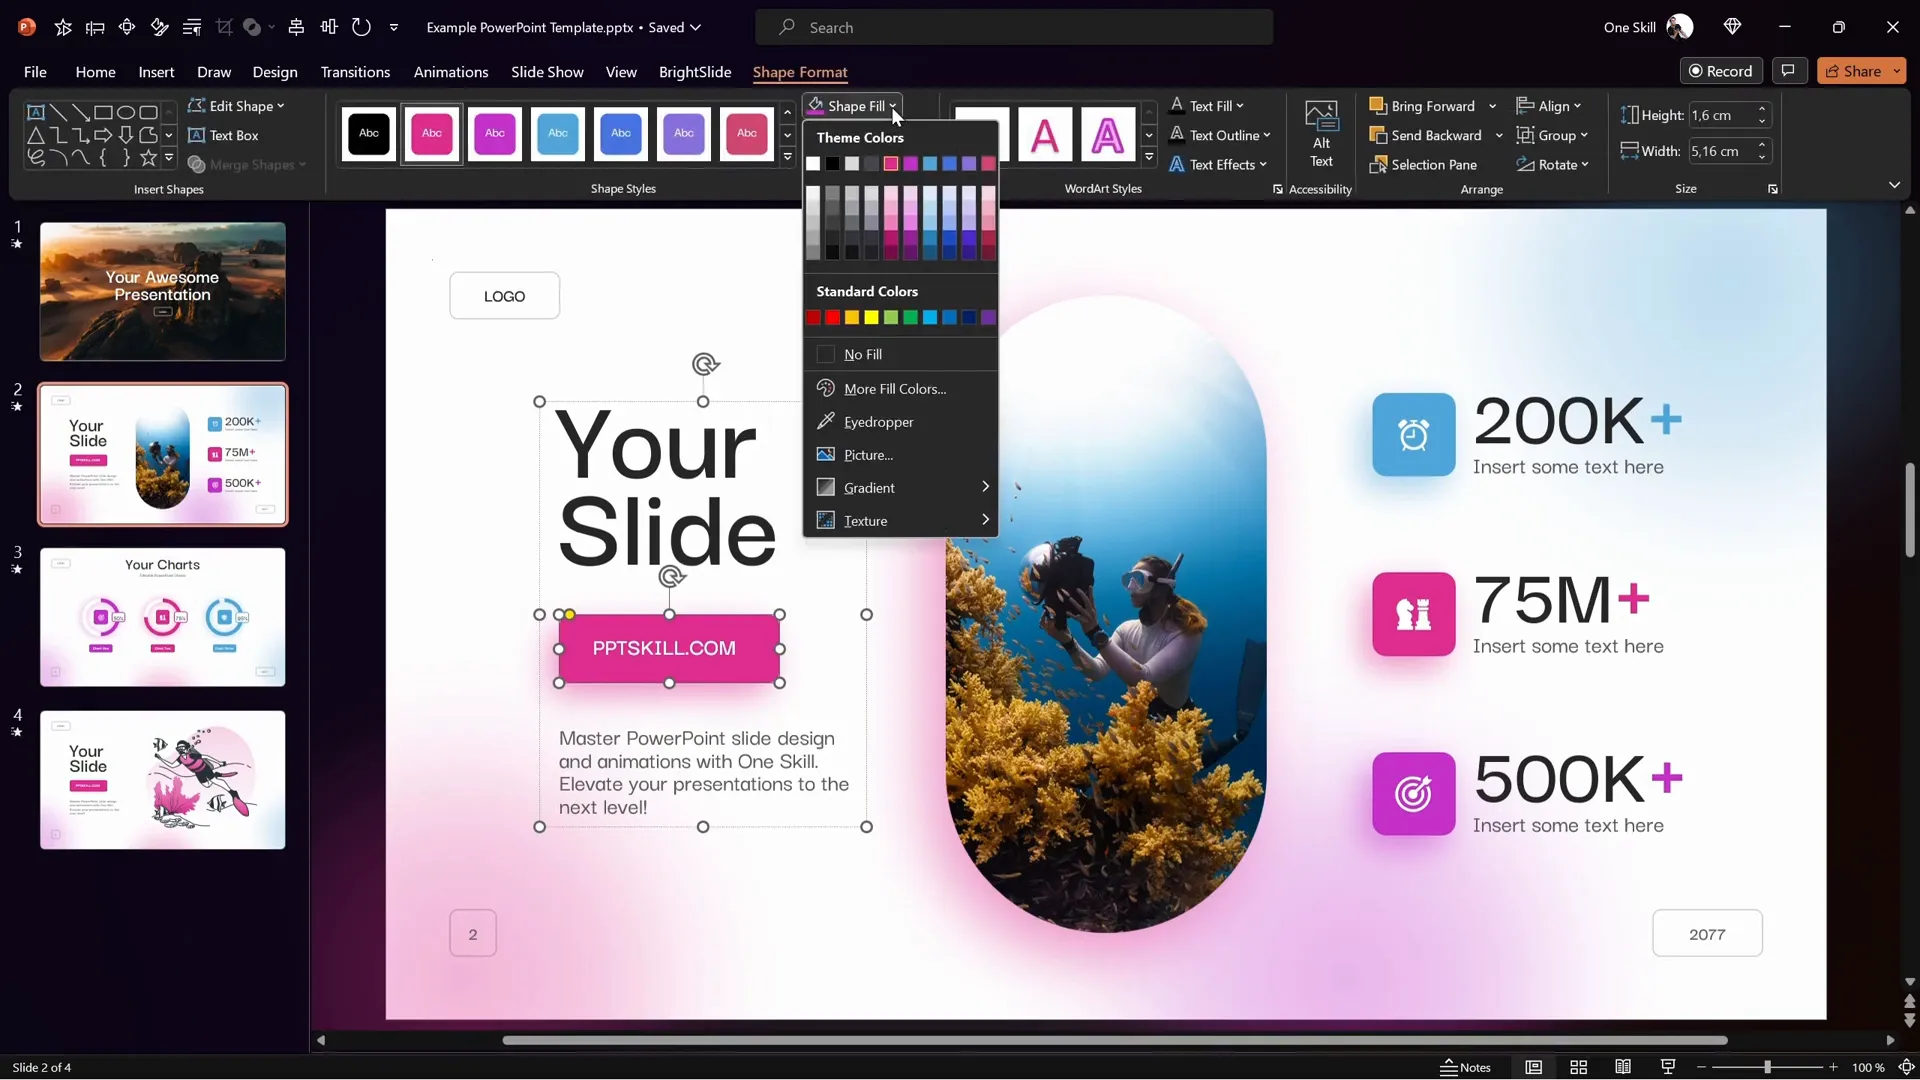Open the Size dialog launcher
This screenshot has width=1920, height=1080.
(x=1773, y=189)
